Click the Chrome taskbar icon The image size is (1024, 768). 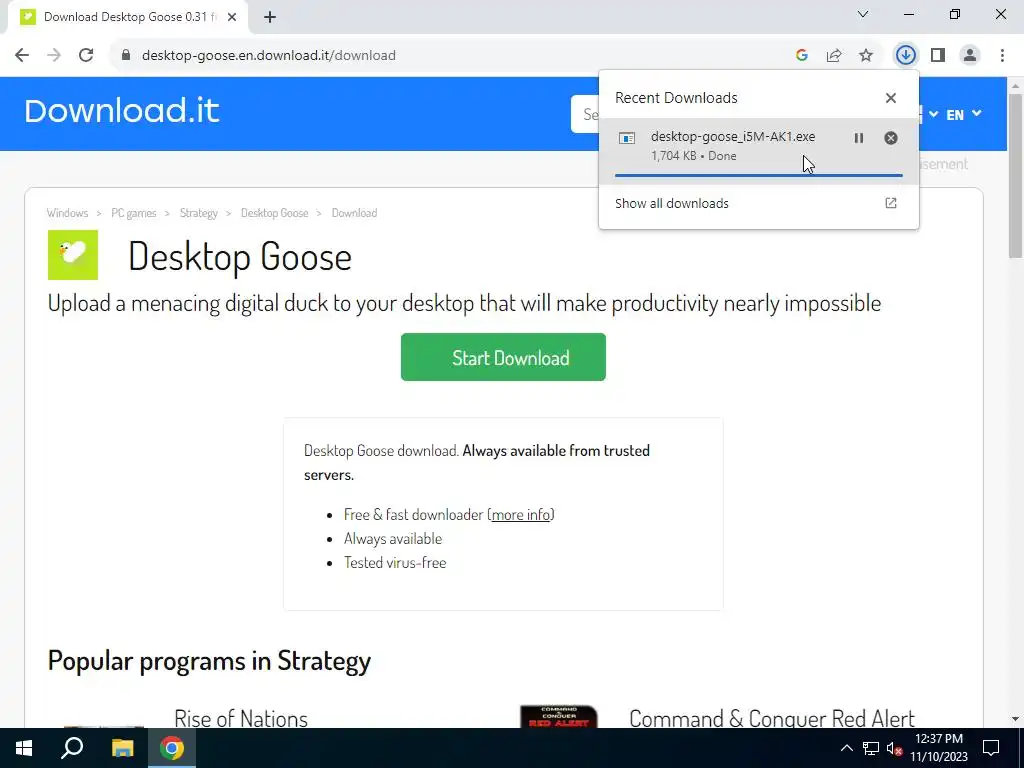[x=172, y=748]
